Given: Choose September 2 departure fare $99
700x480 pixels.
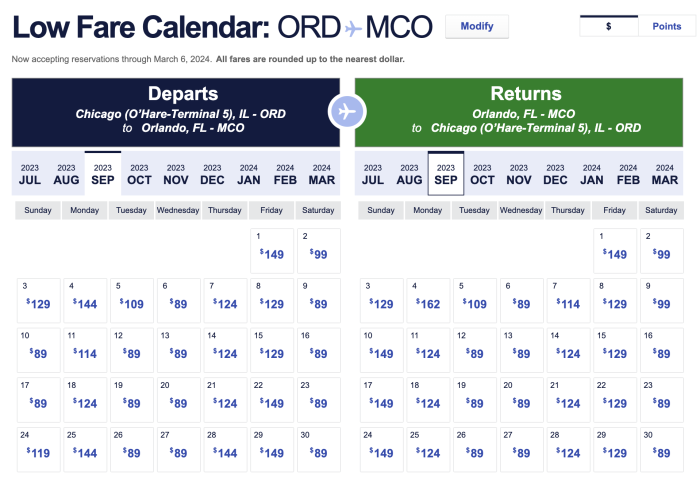Looking at the screenshot, I should click(319, 249).
